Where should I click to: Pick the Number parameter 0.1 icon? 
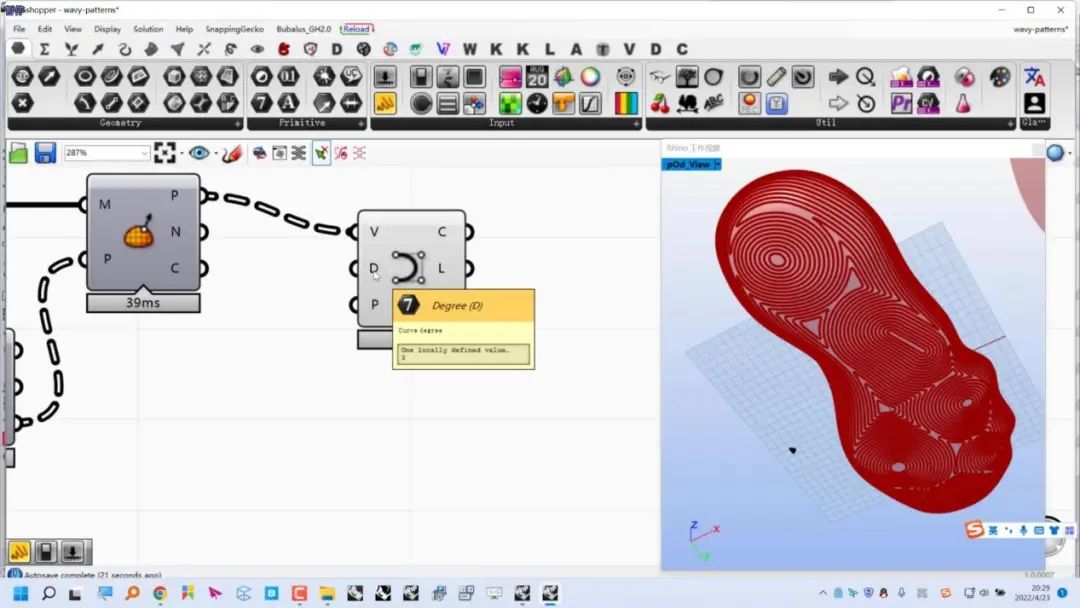[x=288, y=76]
